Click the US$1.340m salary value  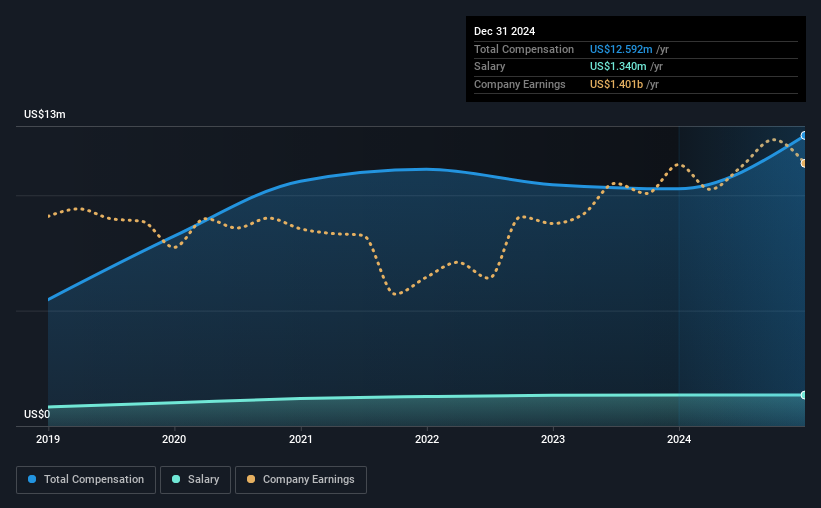coord(618,67)
